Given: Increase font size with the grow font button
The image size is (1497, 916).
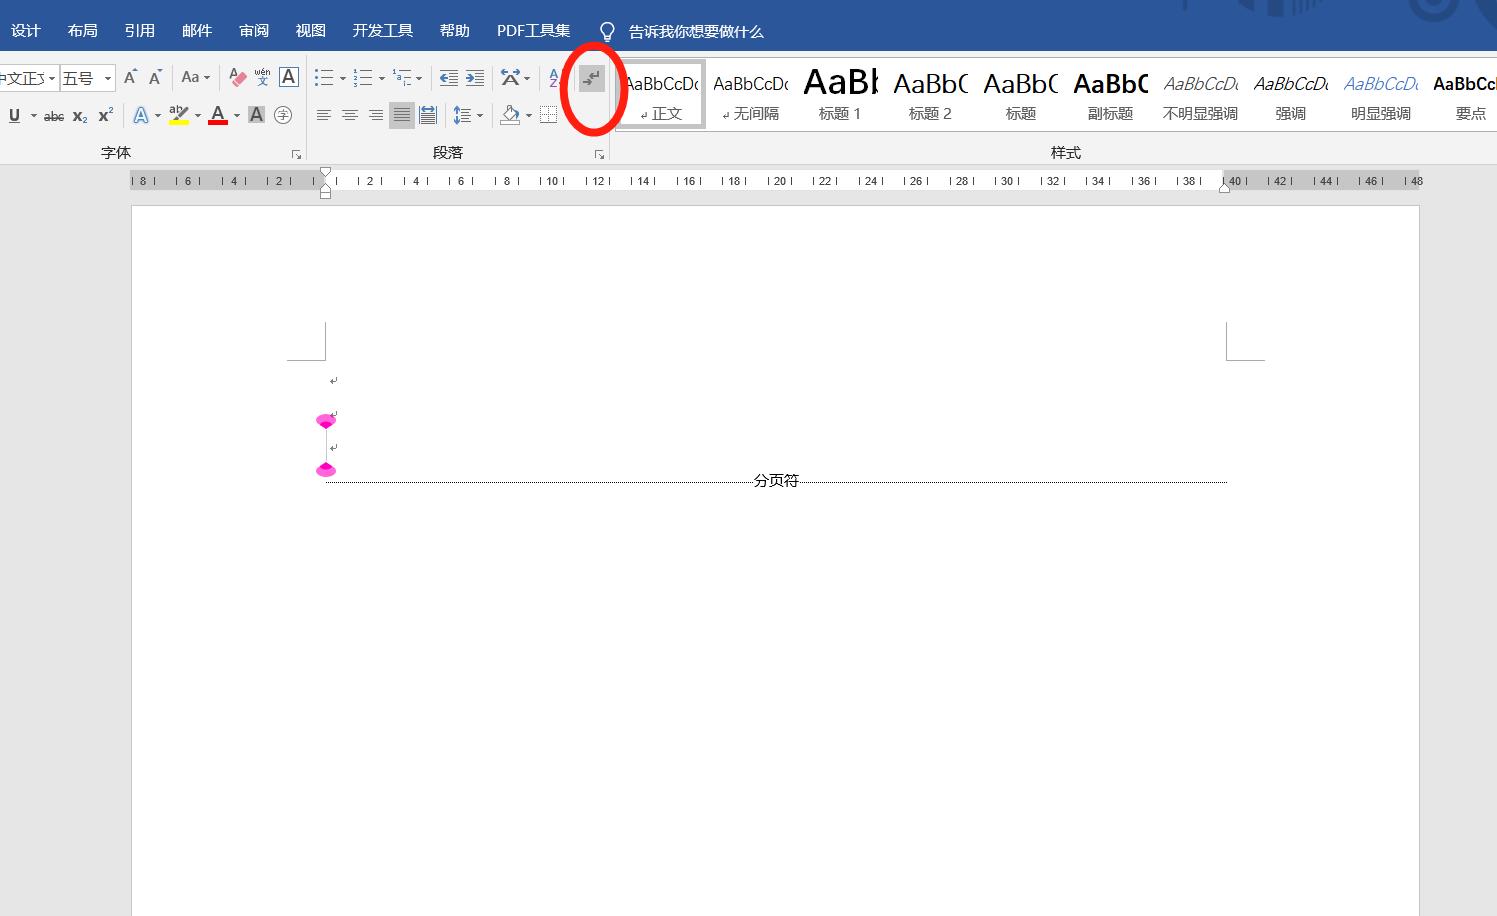Looking at the screenshot, I should (130, 78).
